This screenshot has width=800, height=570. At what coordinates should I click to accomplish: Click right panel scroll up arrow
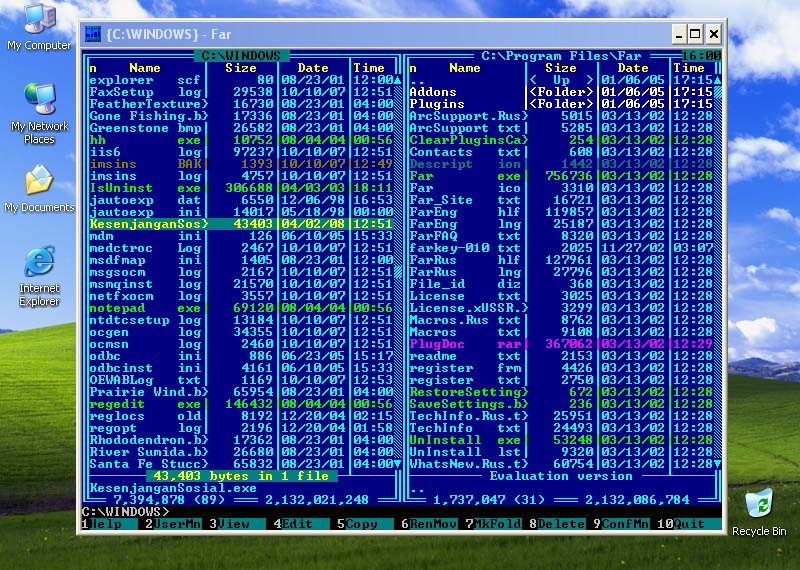(x=717, y=80)
